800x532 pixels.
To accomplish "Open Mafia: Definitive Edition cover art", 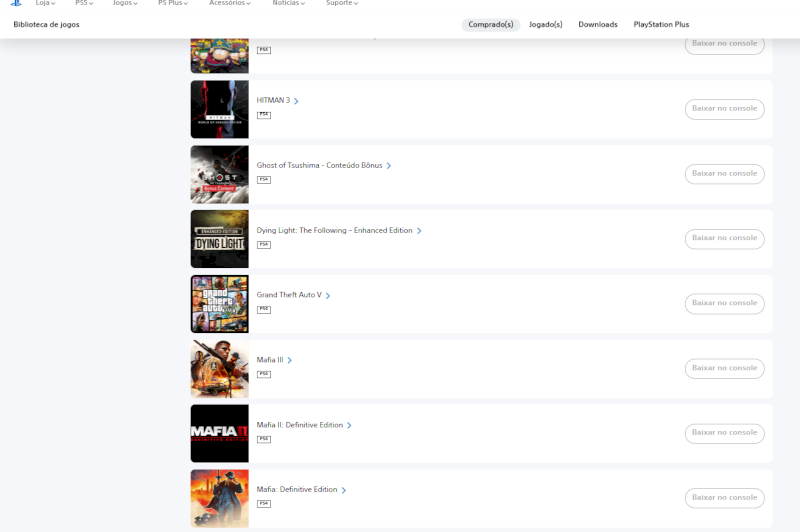I will [220, 498].
